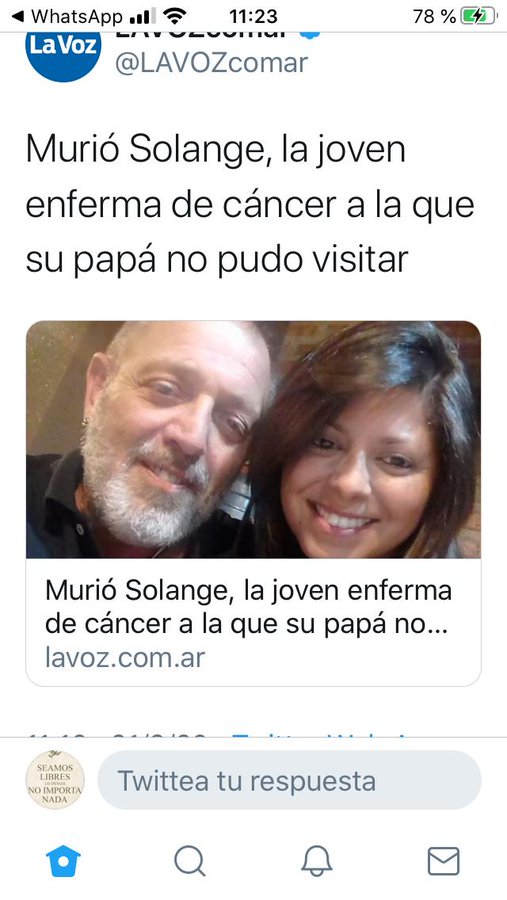
Task: Tap the cellular signal bars
Action: (142, 16)
